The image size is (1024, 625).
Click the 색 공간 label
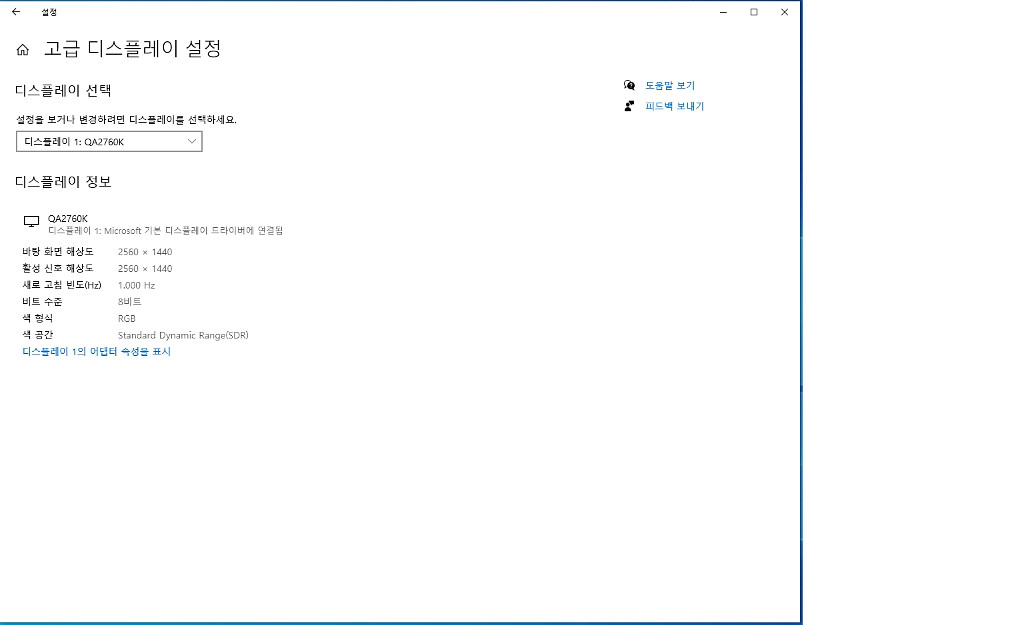(x=38, y=335)
